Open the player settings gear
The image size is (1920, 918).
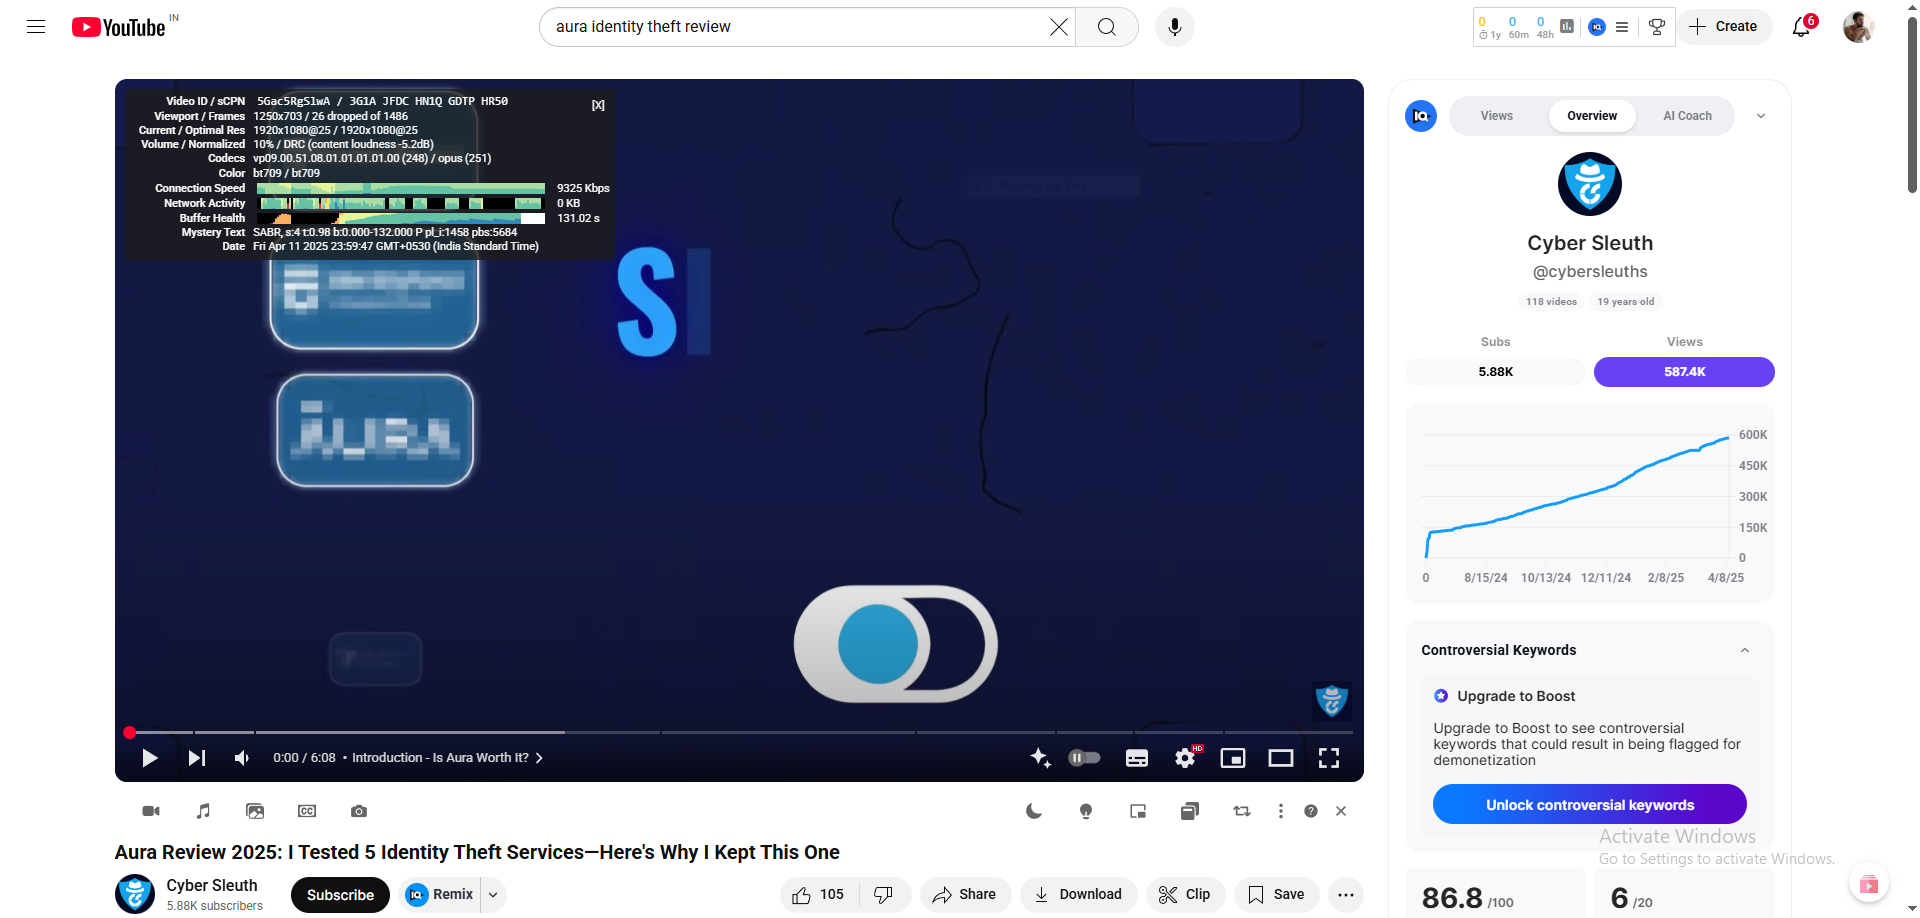1185,758
